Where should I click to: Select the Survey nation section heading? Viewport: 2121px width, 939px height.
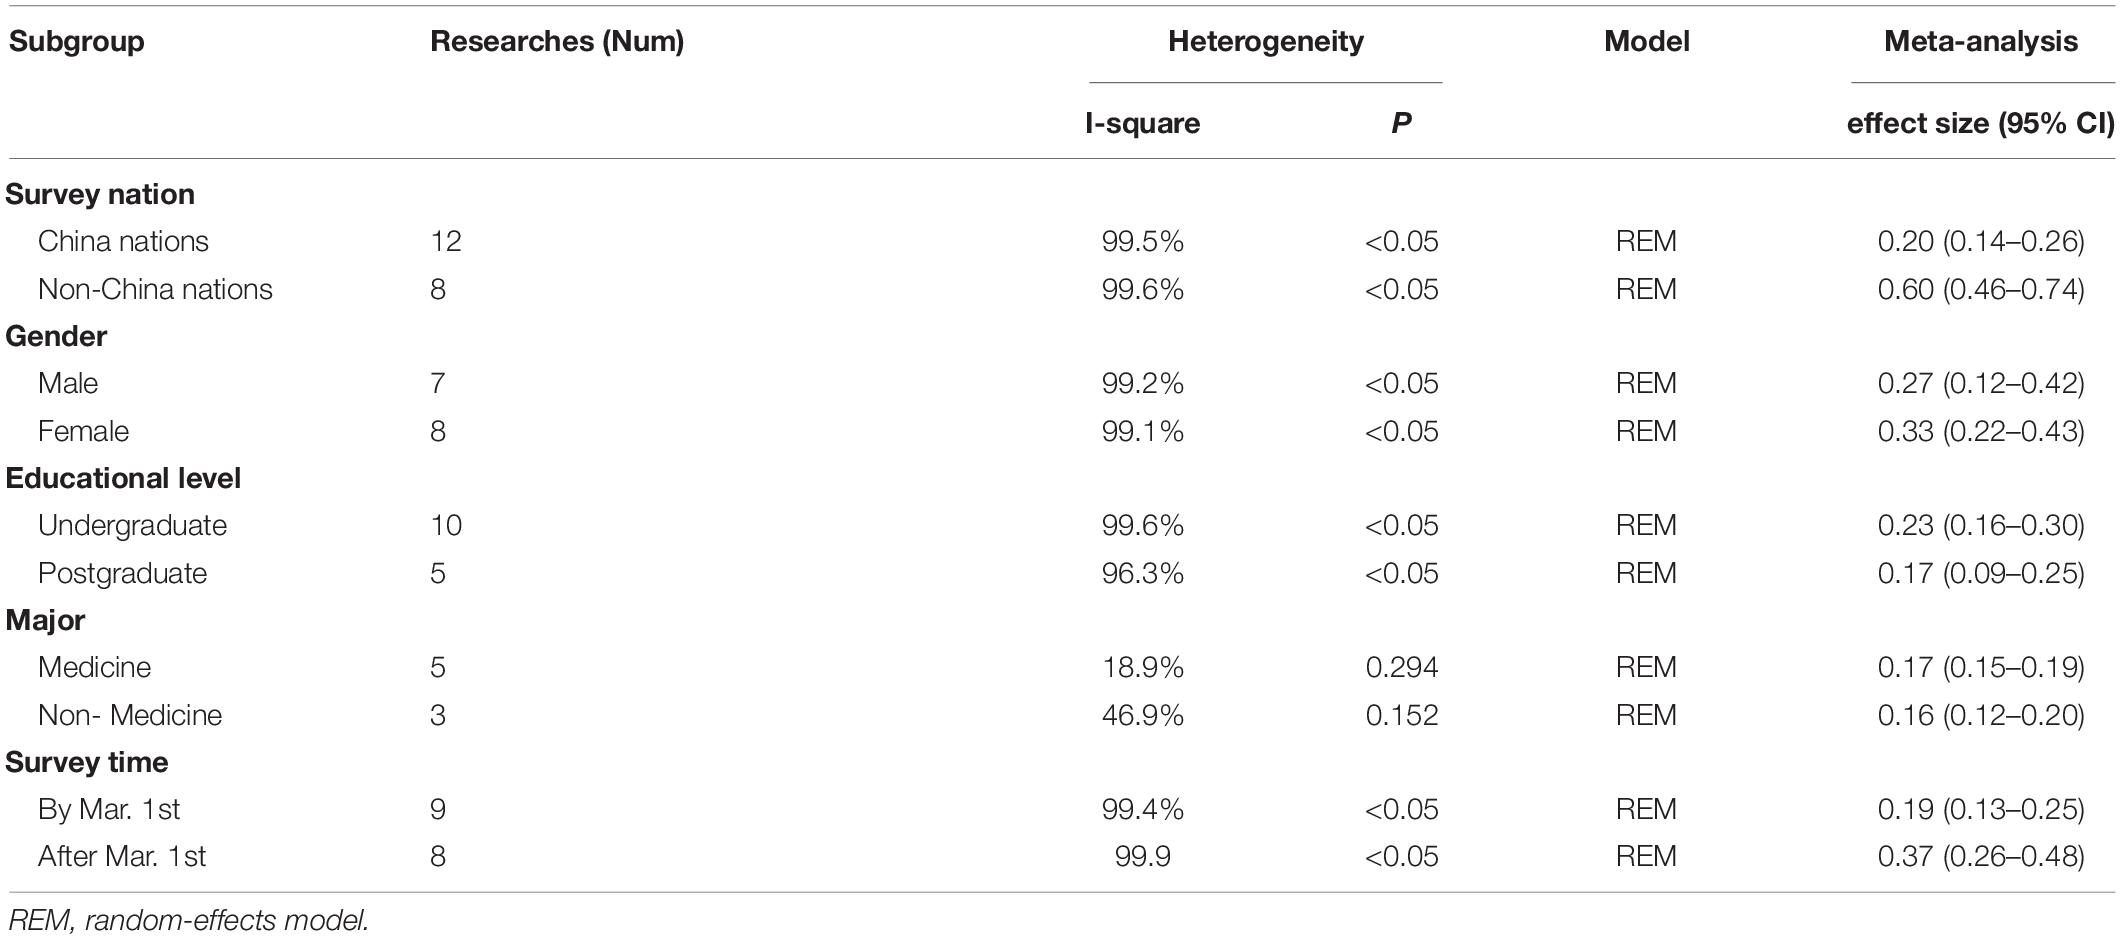(x=100, y=194)
